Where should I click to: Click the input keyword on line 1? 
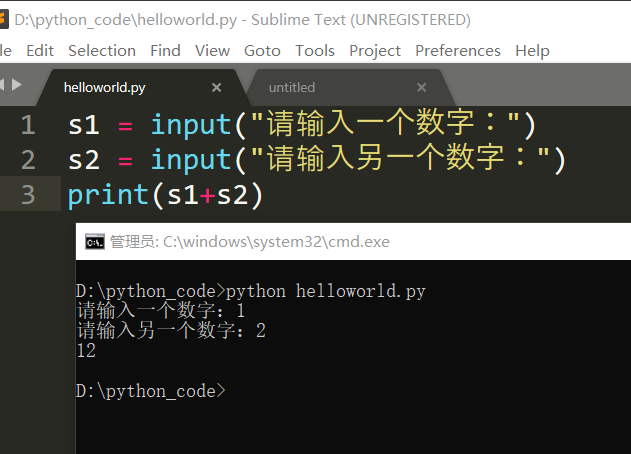coord(191,125)
